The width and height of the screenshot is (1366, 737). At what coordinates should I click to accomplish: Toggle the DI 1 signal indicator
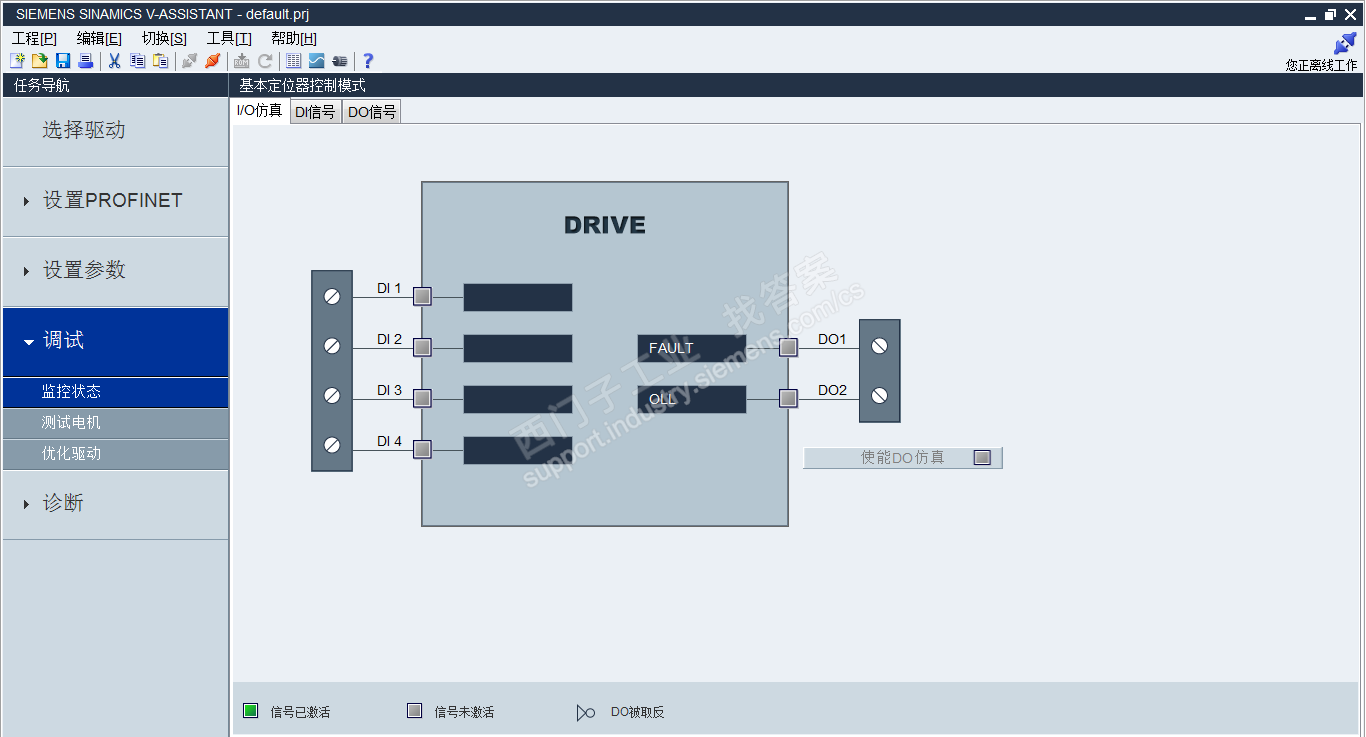(x=422, y=296)
